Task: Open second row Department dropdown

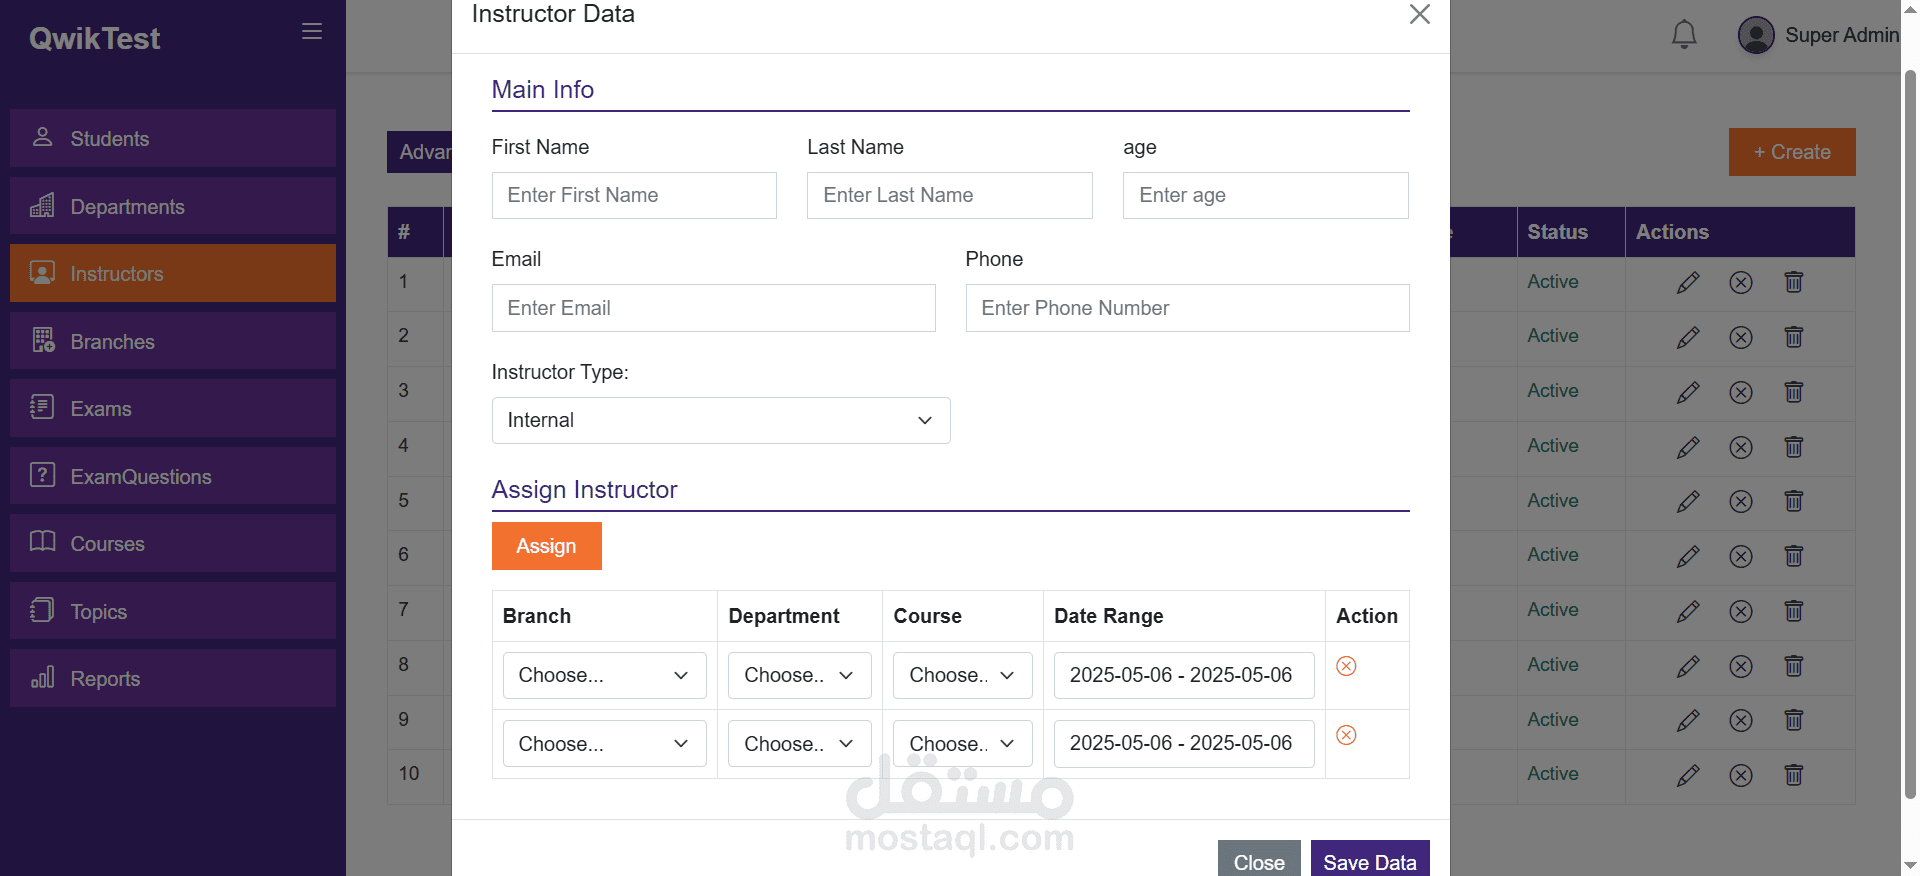Action: click(799, 744)
